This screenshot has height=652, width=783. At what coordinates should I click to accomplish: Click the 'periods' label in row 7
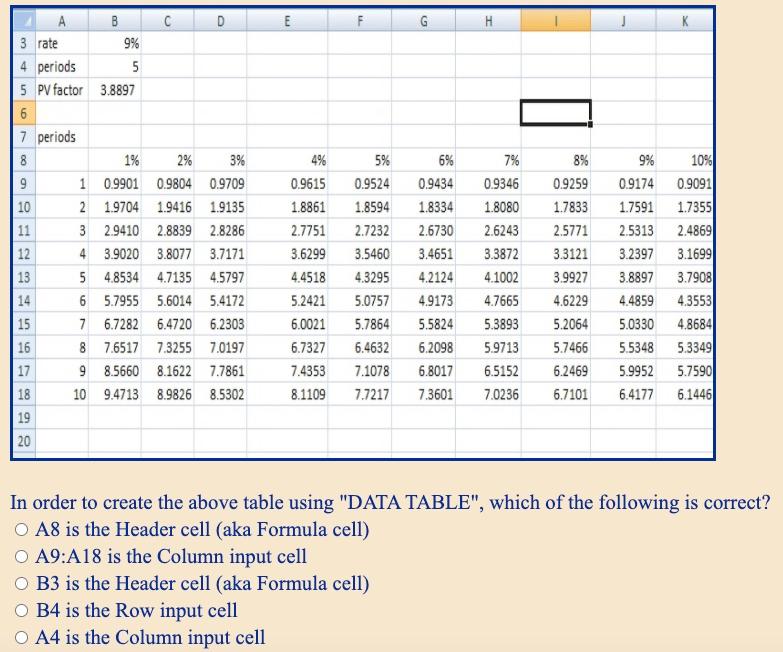pos(62,137)
